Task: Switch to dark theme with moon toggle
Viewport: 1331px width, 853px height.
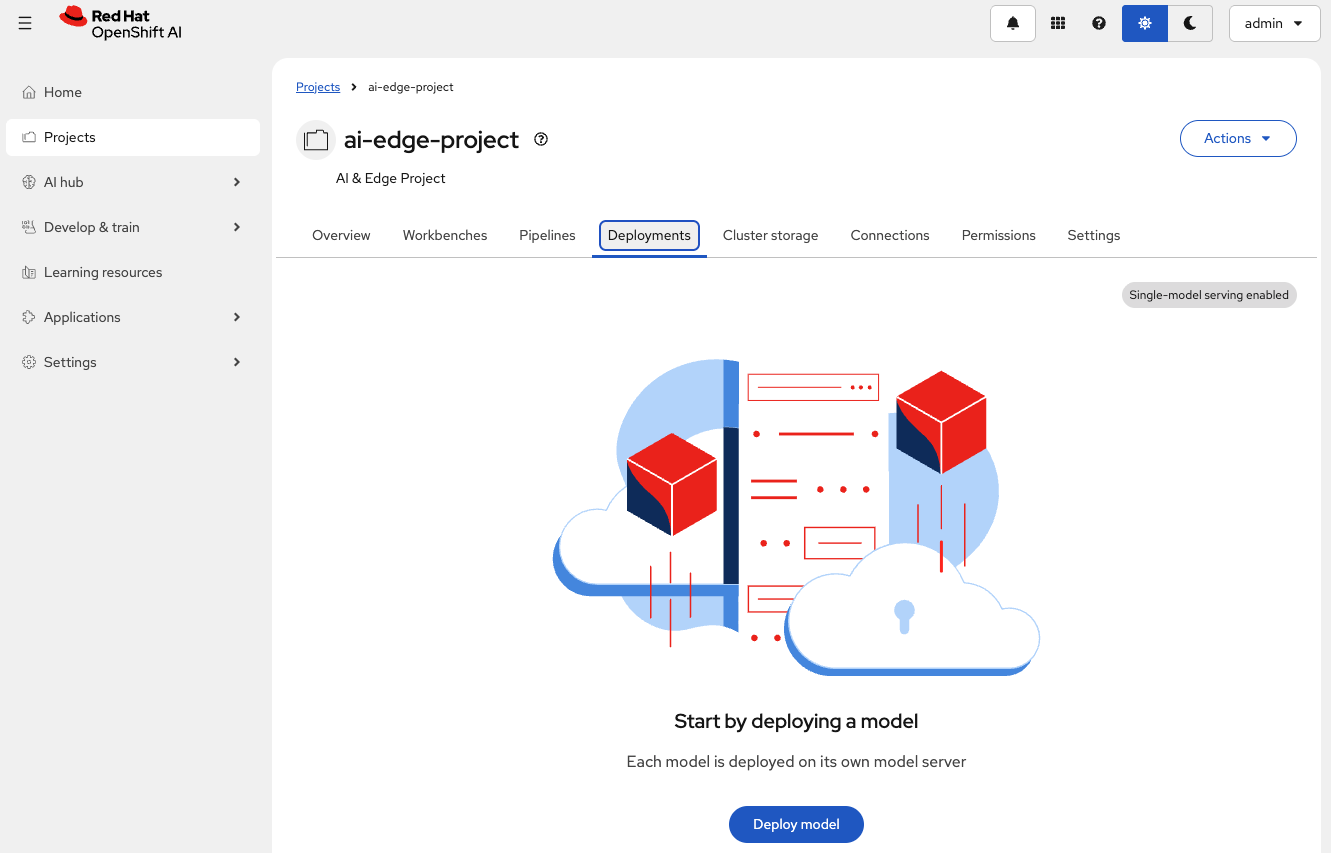Action: tap(1190, 23)
